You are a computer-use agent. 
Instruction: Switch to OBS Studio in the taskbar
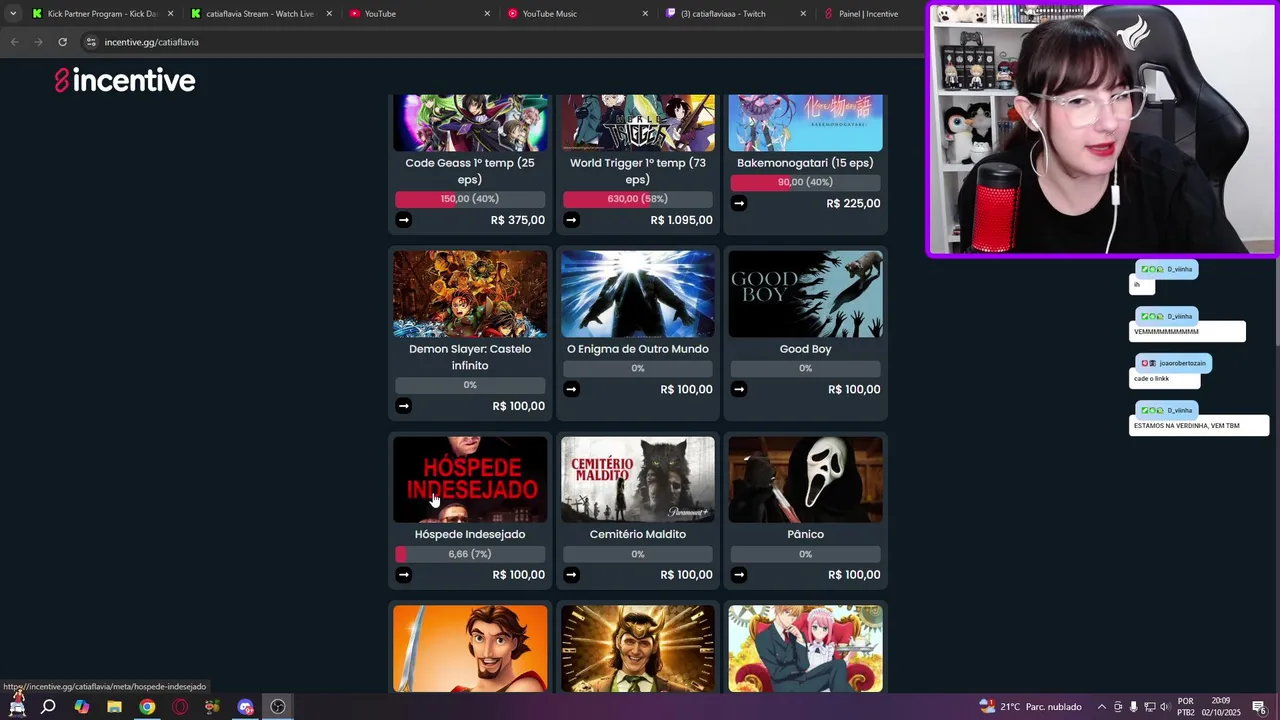(x=278, y=707)
